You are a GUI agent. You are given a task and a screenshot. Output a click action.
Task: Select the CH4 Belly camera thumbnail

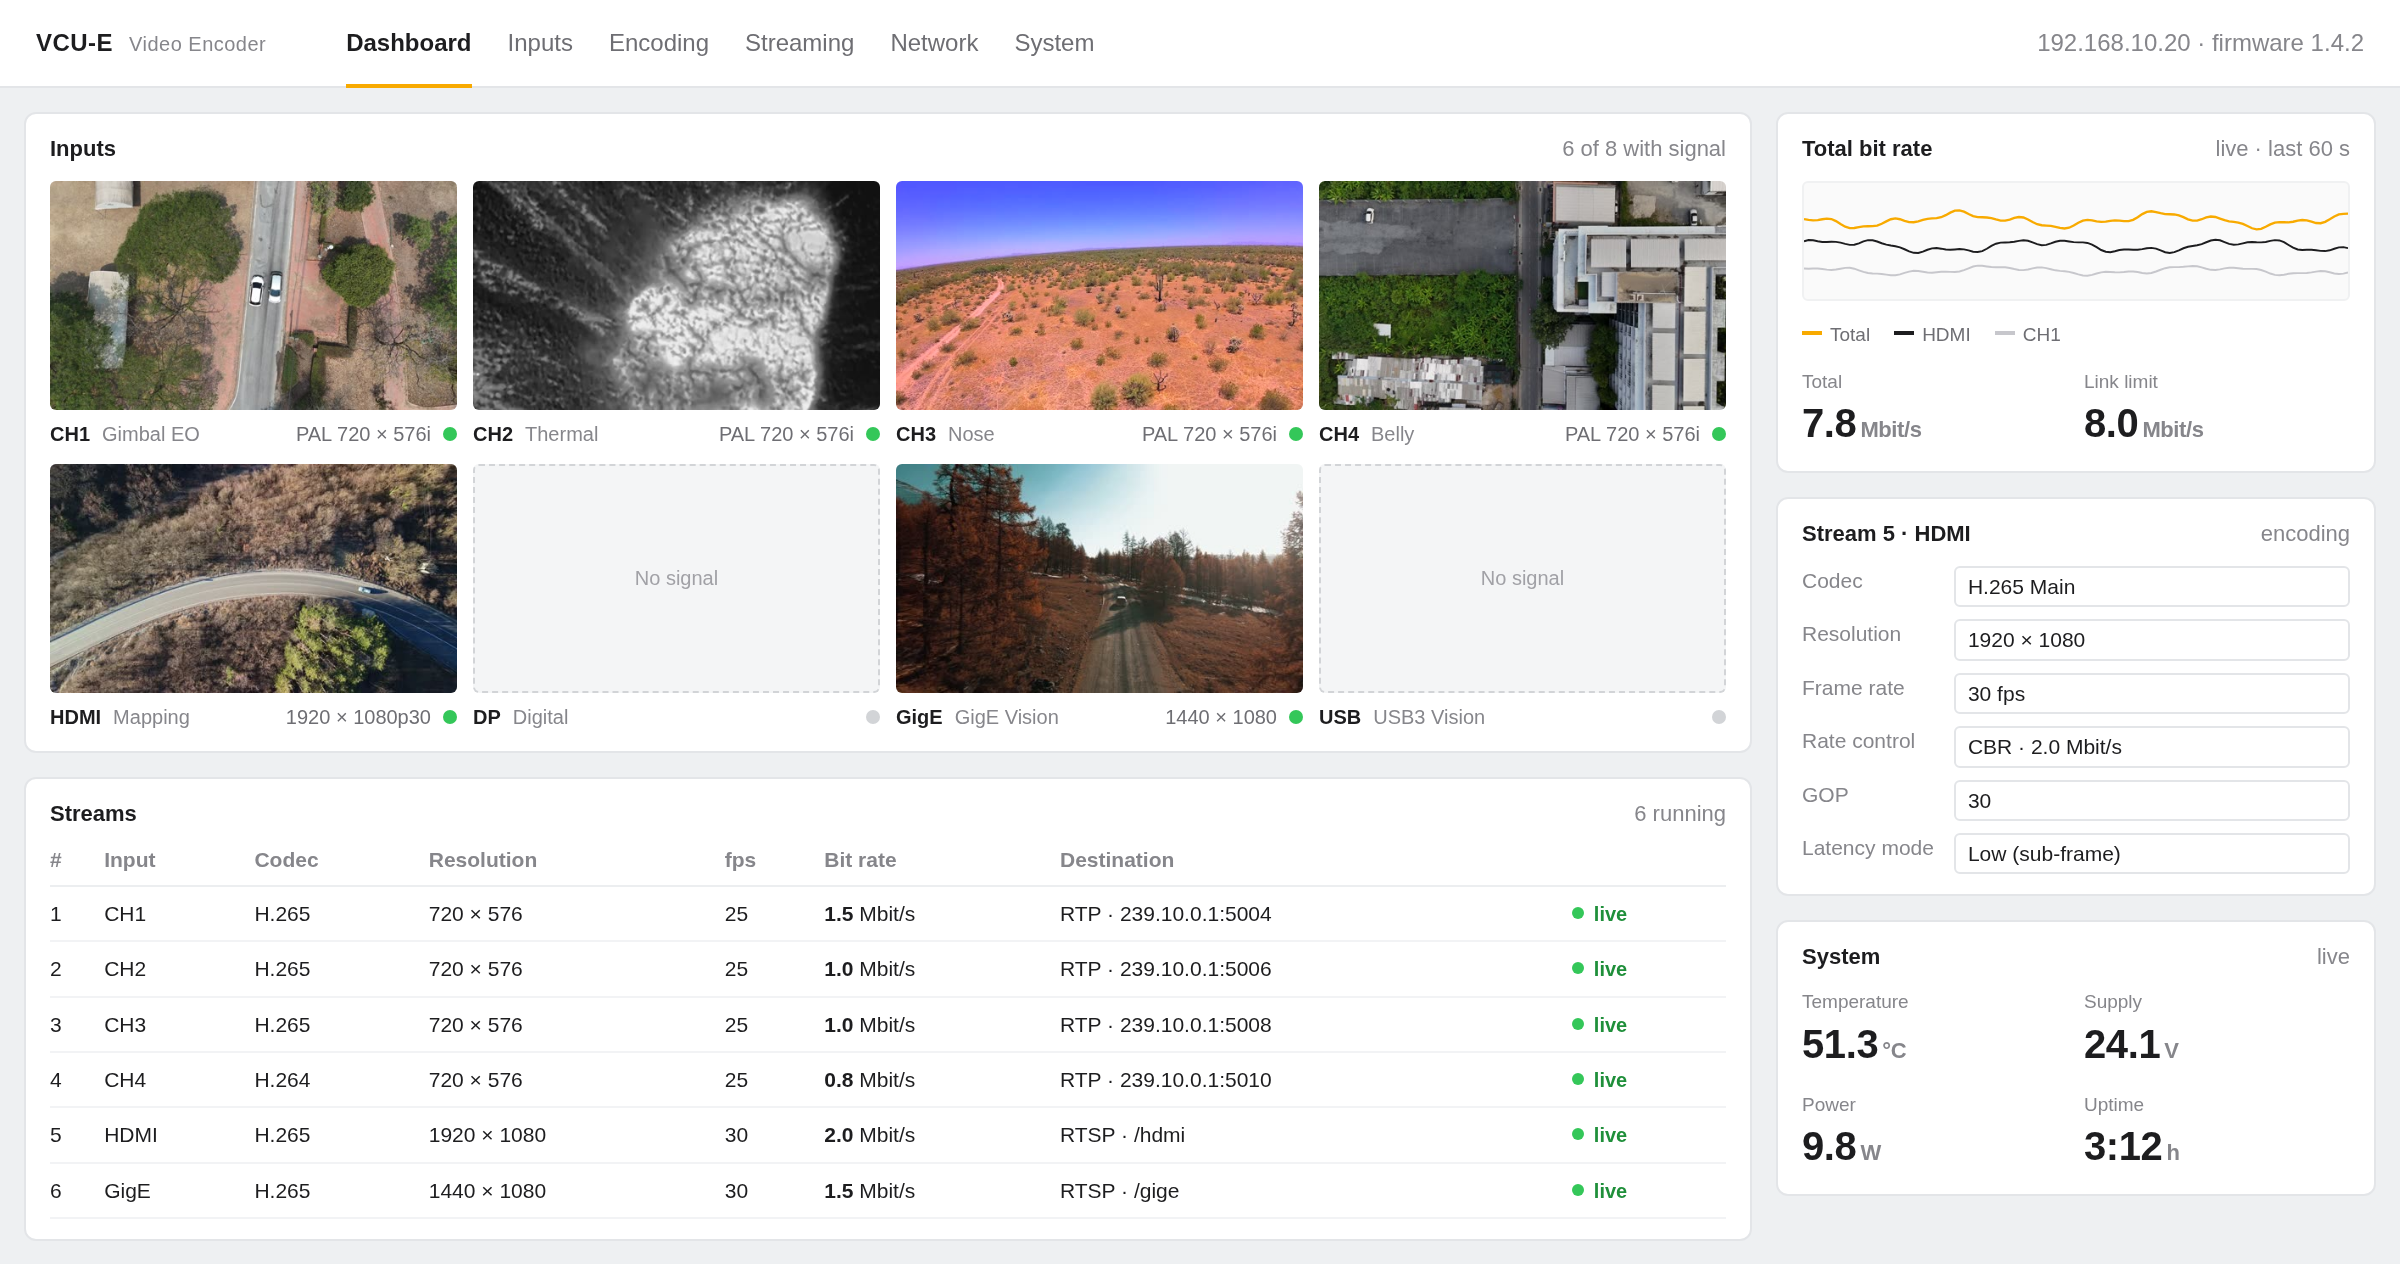[x=1522, y=295]
